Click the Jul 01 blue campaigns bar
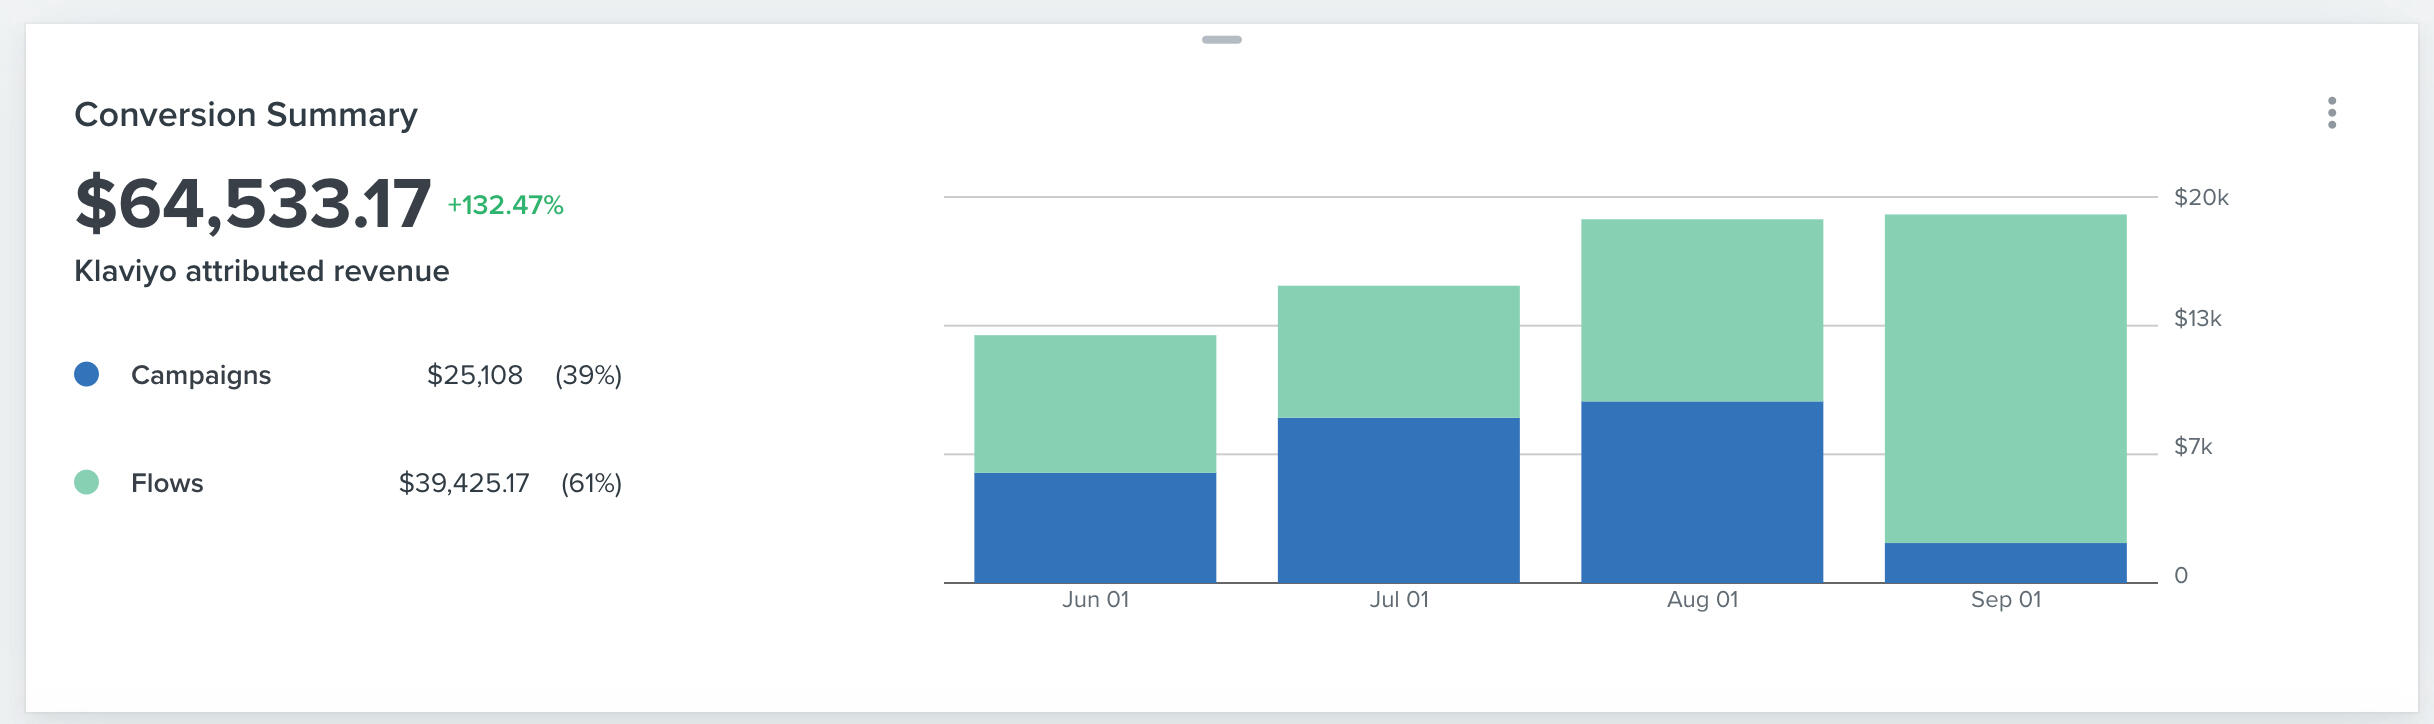Image resolution: width=2434 pixels, height=724 pixels. (1398, 500)
